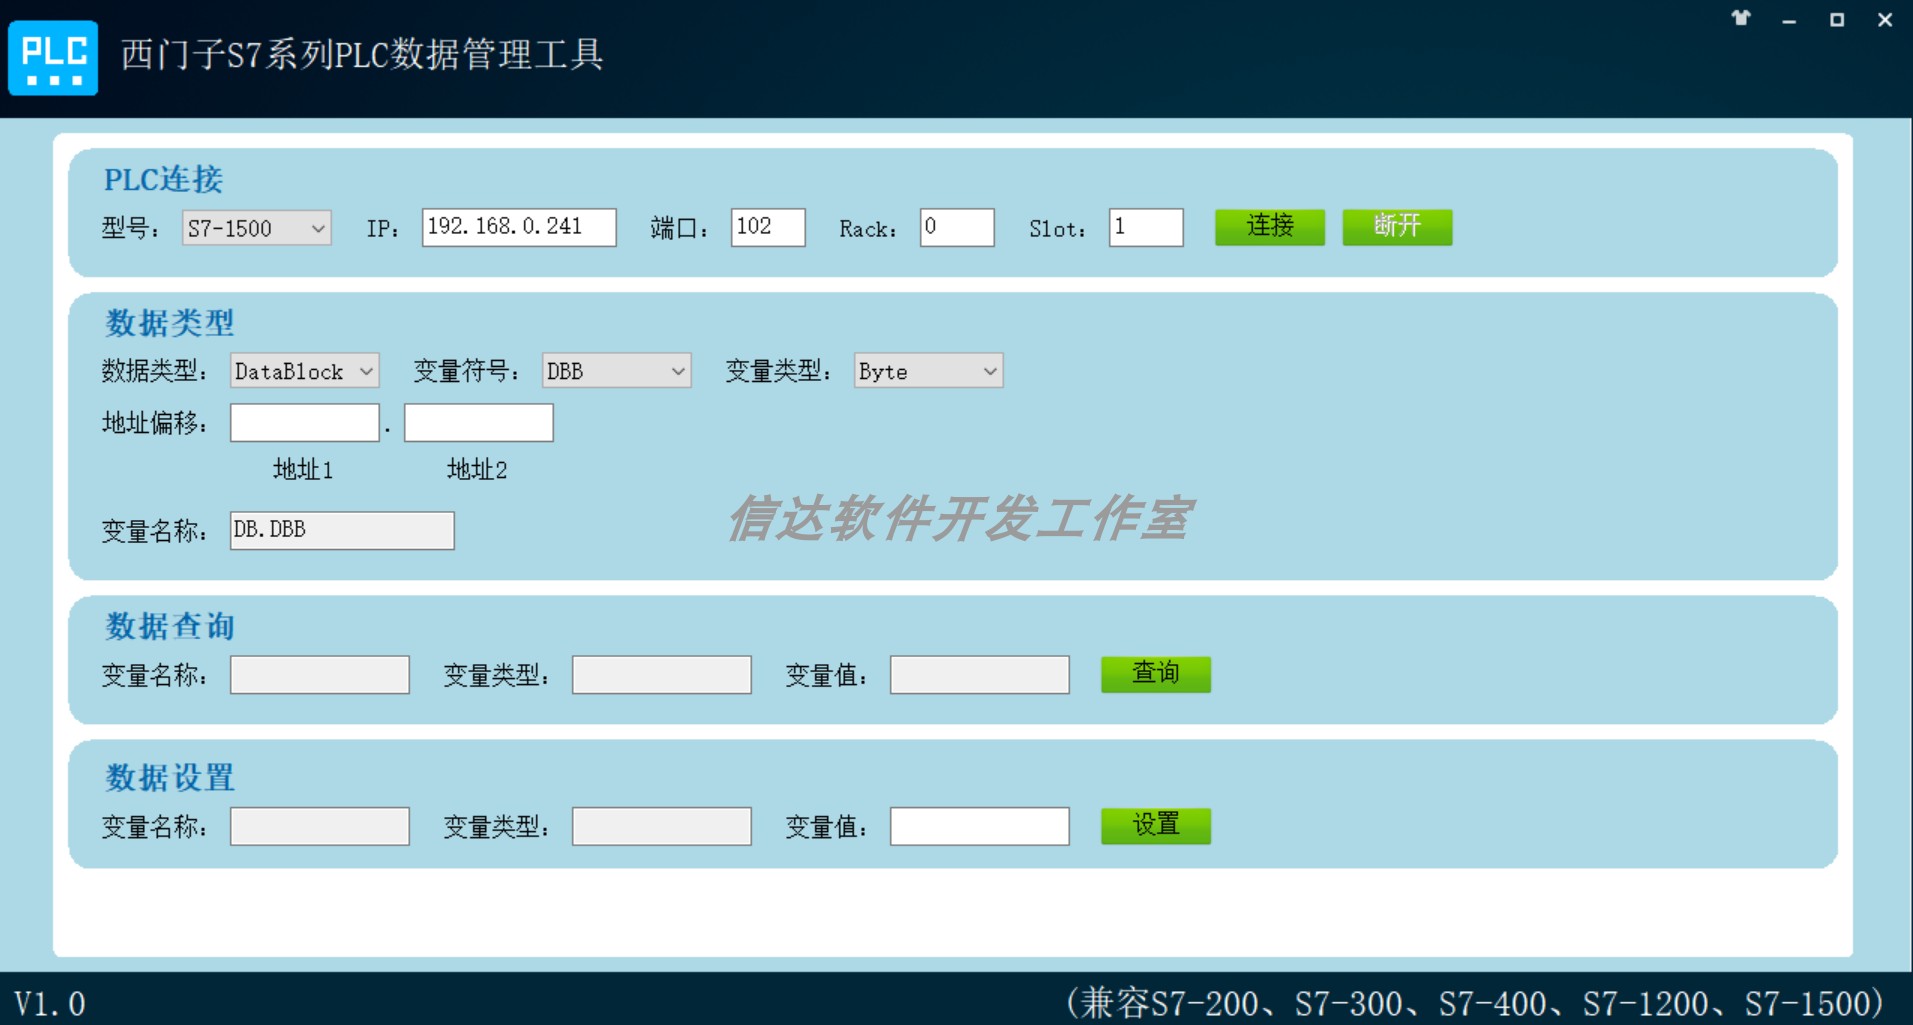Image resolution: width=1913 pixels, height=1025 pixels.
Task: Expand the 变量类型 Byte dropdown
Action: click(x=928, y=371)
